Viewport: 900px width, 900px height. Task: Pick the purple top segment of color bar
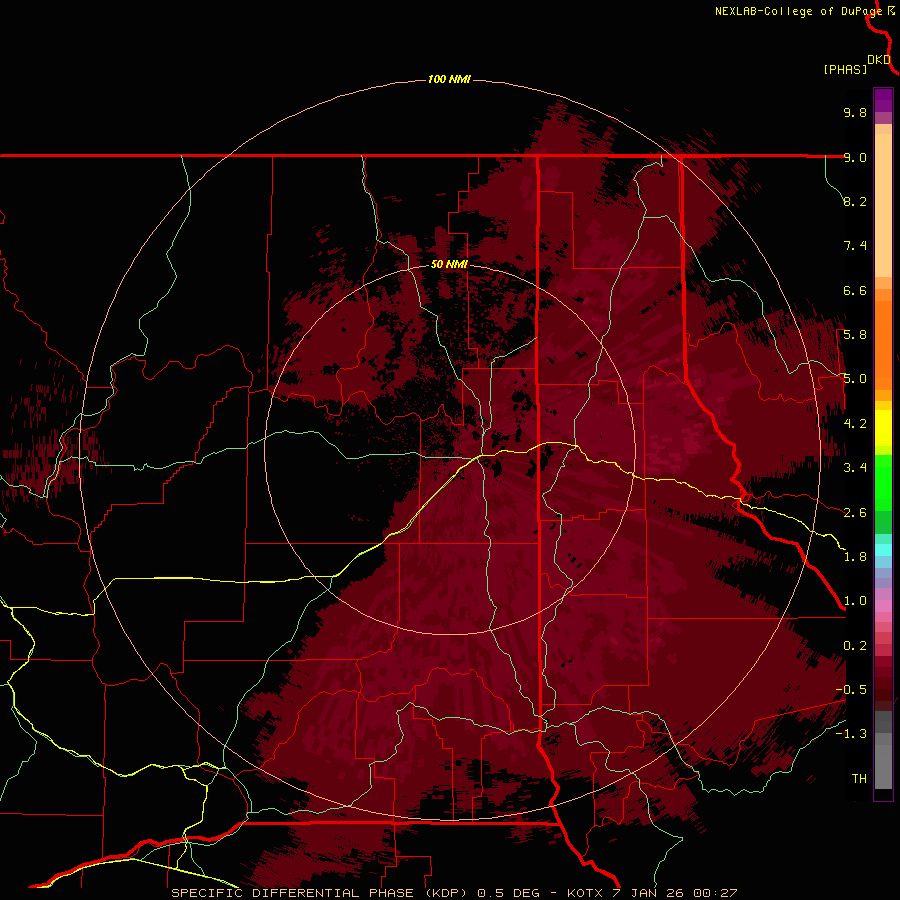click(x=883, y=100)
